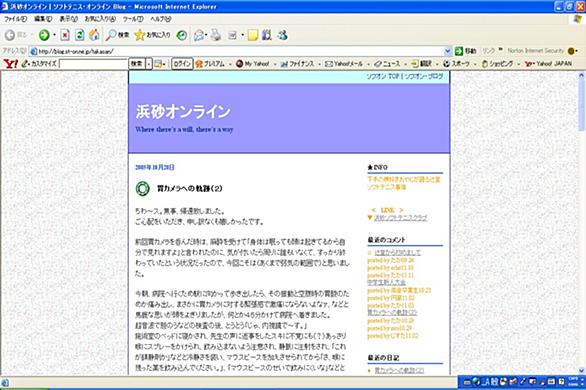
Task: Open the カスタマイズ pencil dropdown
Action: [x=39, y=64]
